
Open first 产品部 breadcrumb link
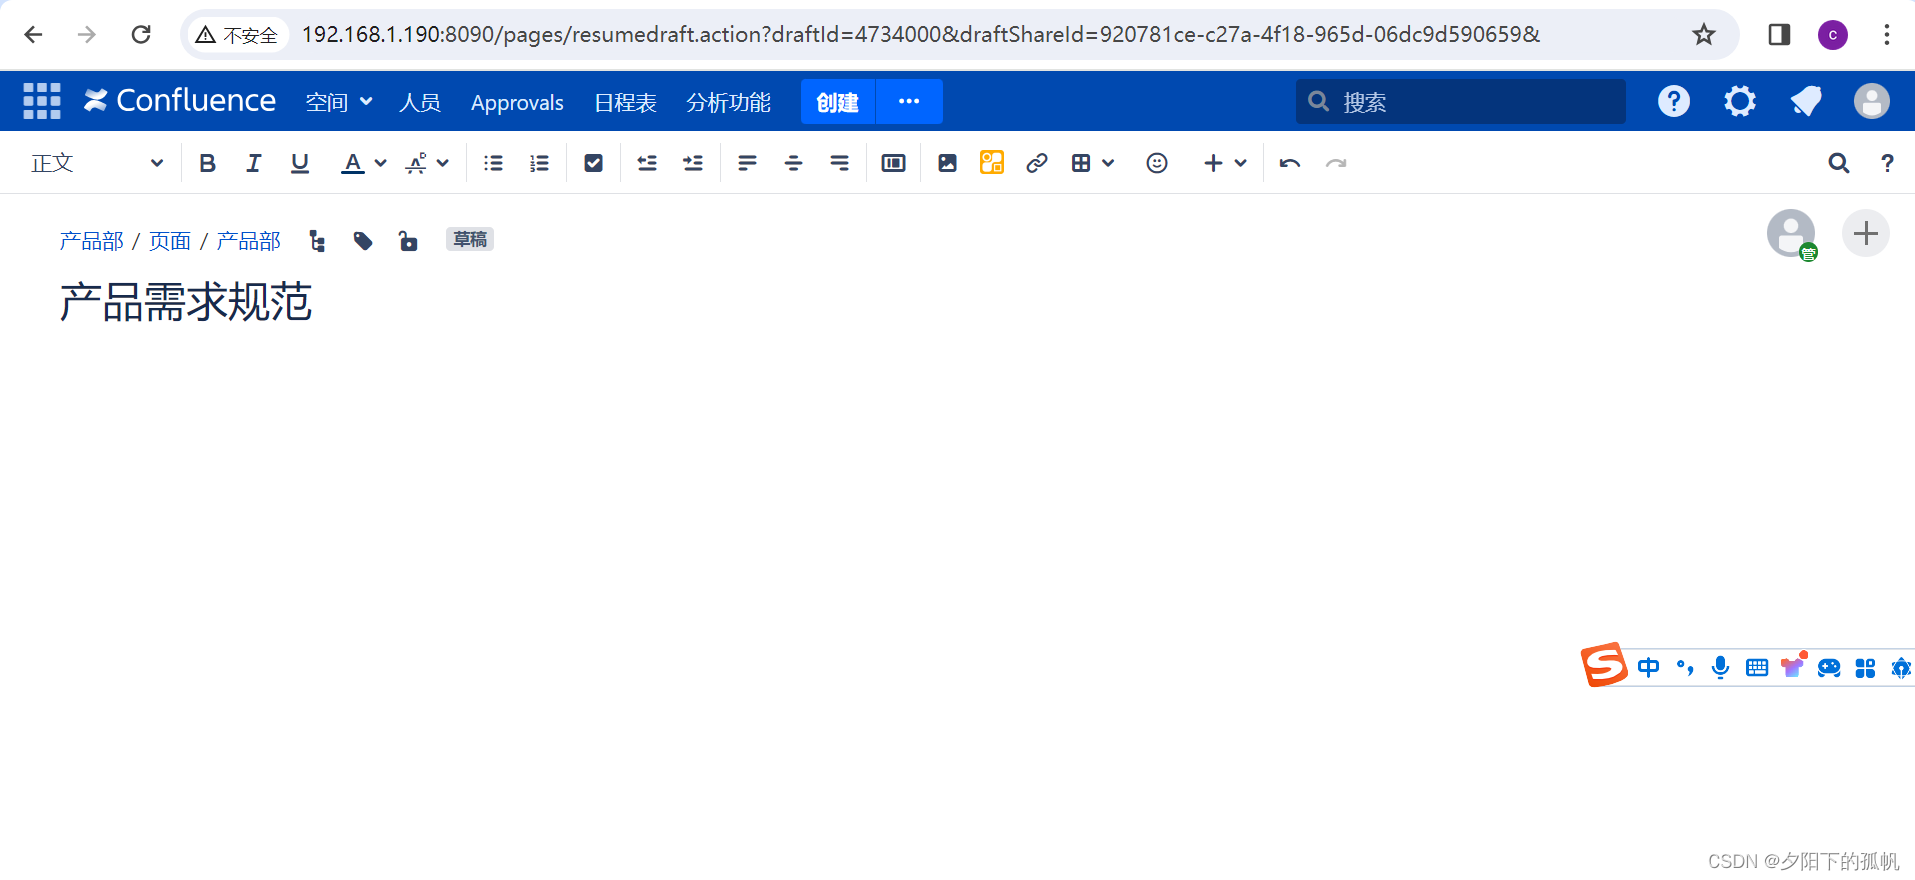[92, 241]
